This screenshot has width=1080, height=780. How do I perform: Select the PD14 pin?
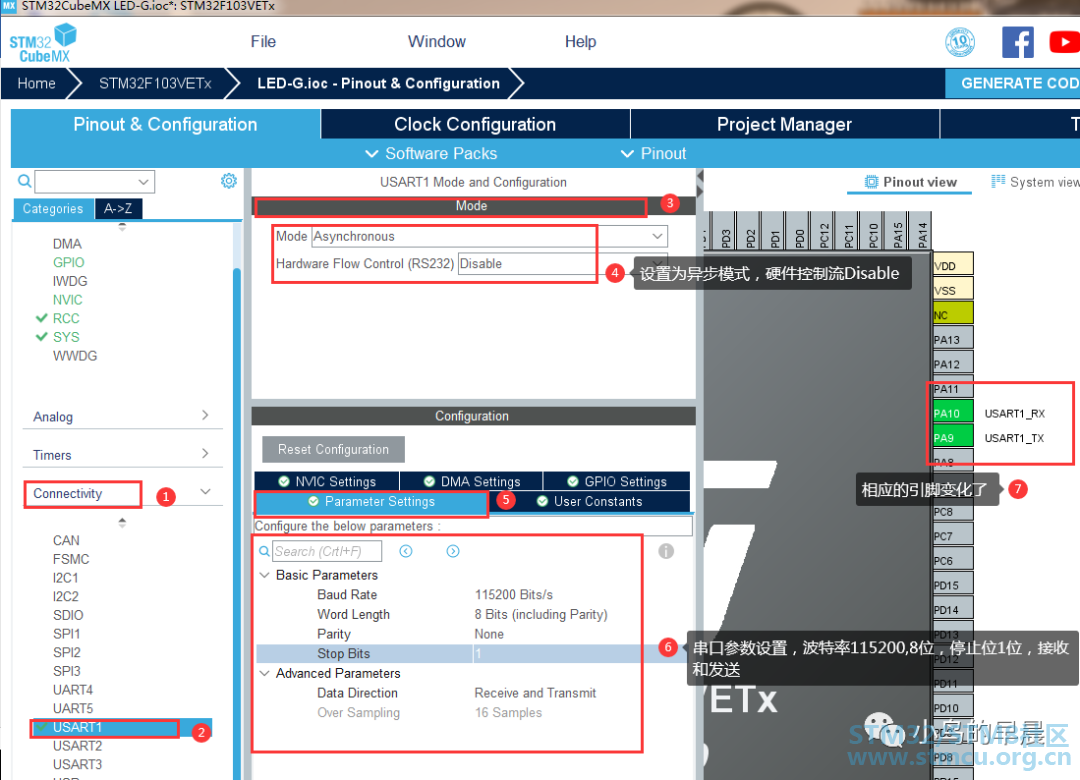[953, 610]
